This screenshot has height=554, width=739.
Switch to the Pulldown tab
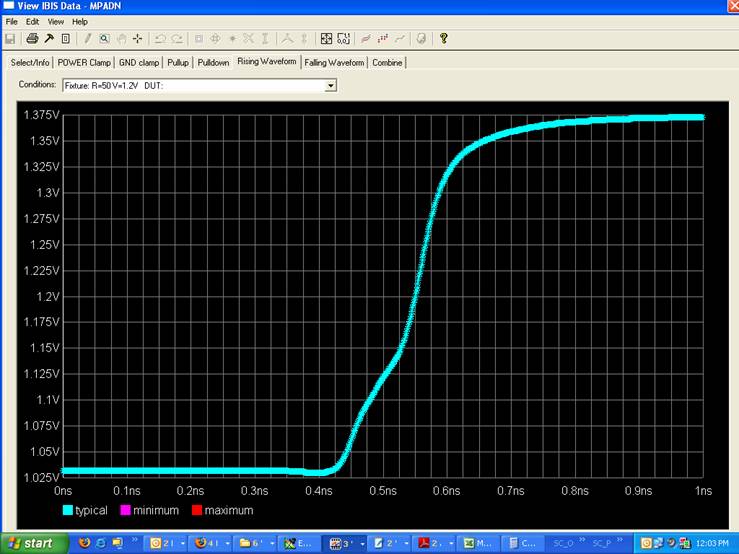point(213,62)
